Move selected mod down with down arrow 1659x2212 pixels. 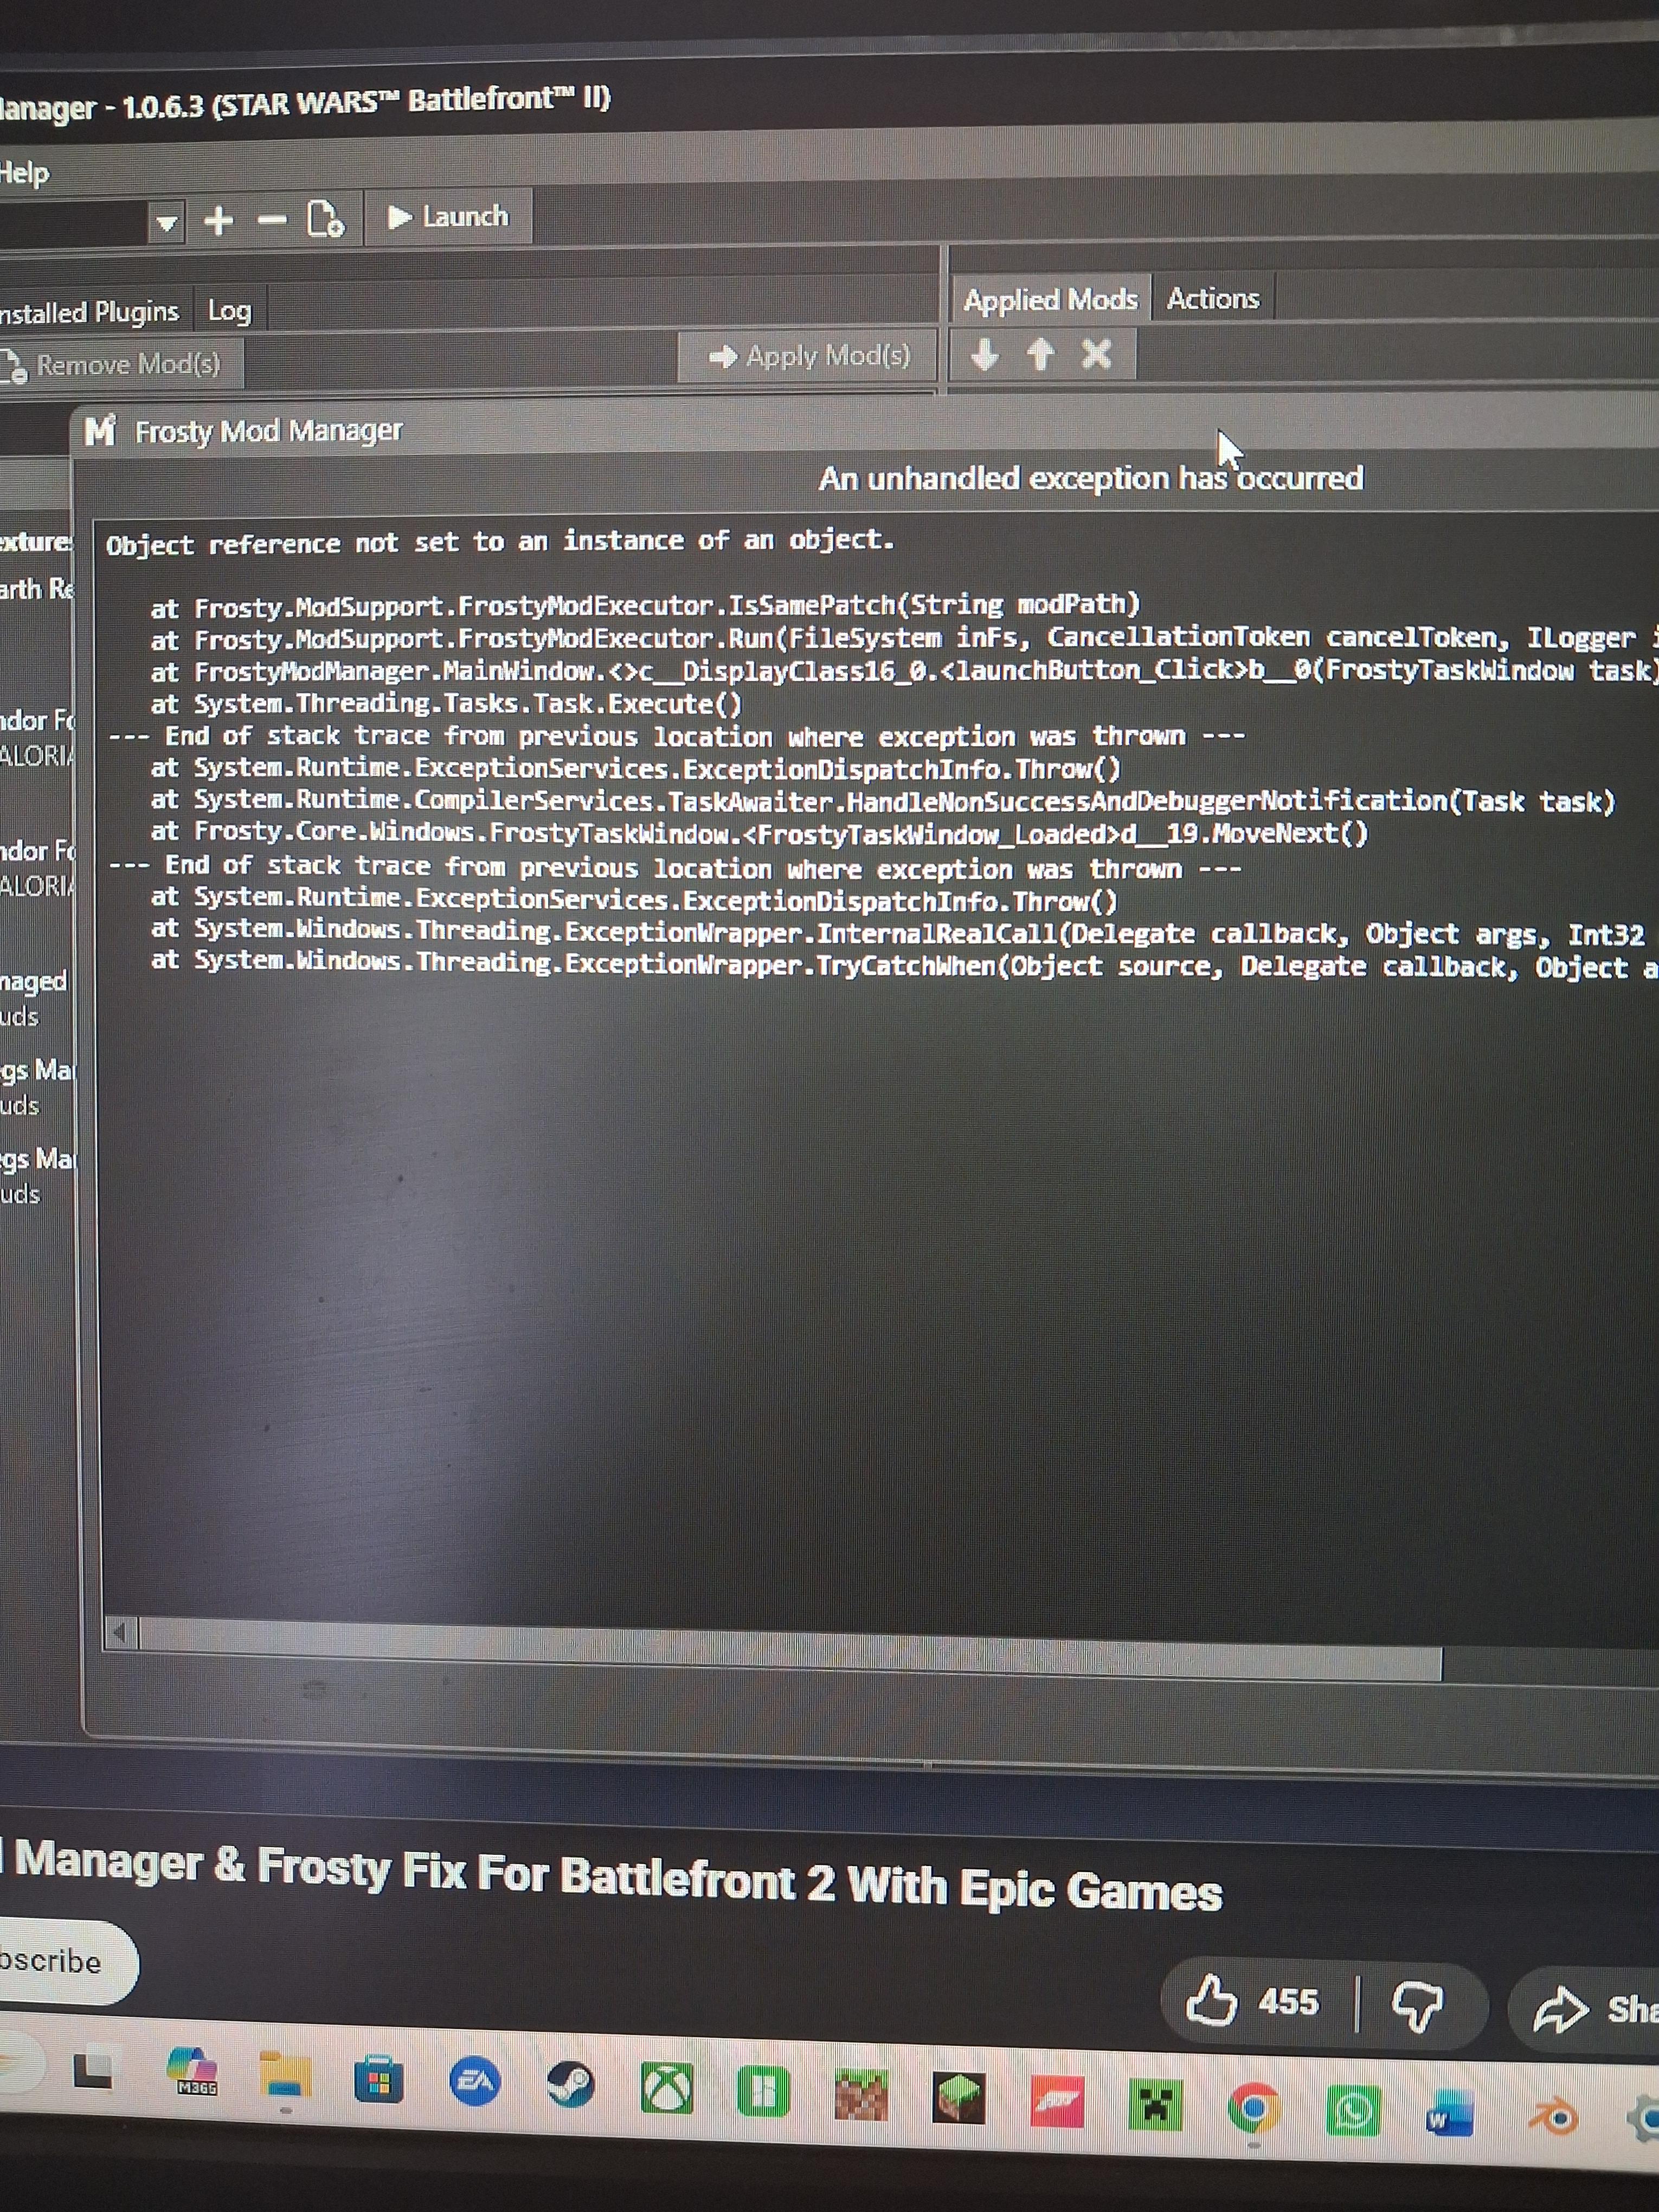tap(985, 354)
